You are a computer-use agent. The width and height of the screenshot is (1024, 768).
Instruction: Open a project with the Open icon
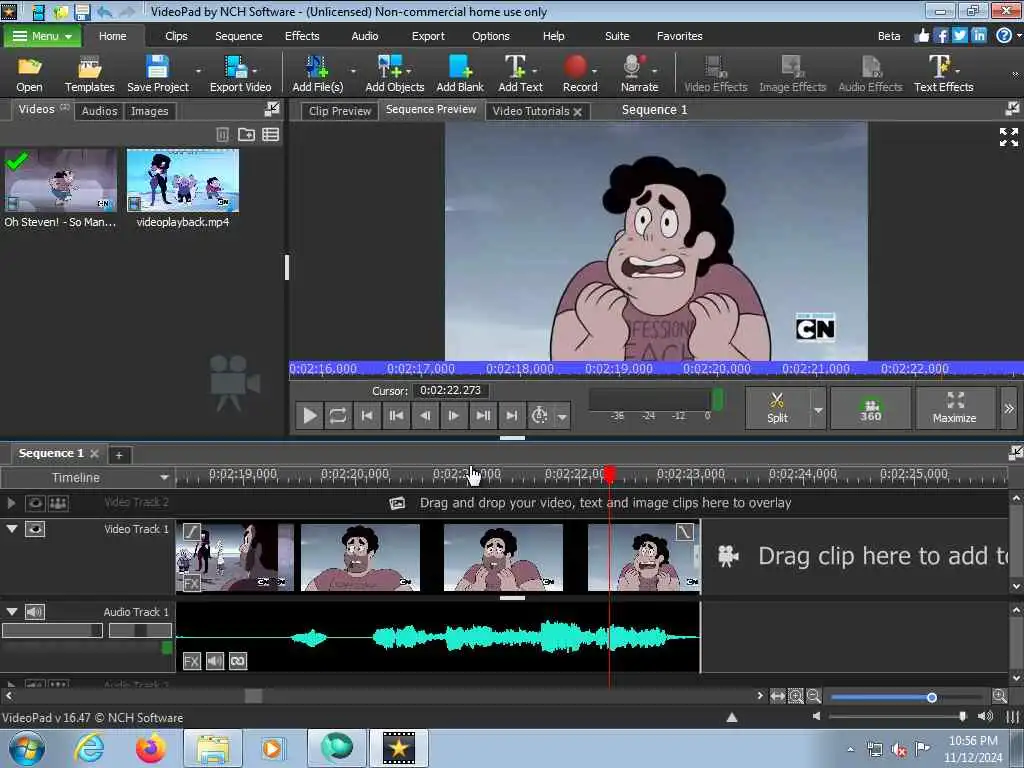click(29, 73)
